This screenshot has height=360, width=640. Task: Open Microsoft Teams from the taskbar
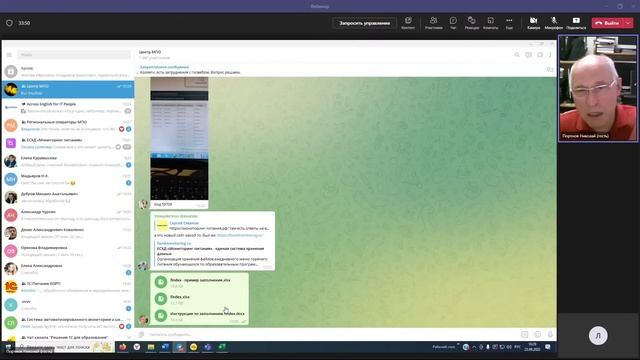click(208, 347)
